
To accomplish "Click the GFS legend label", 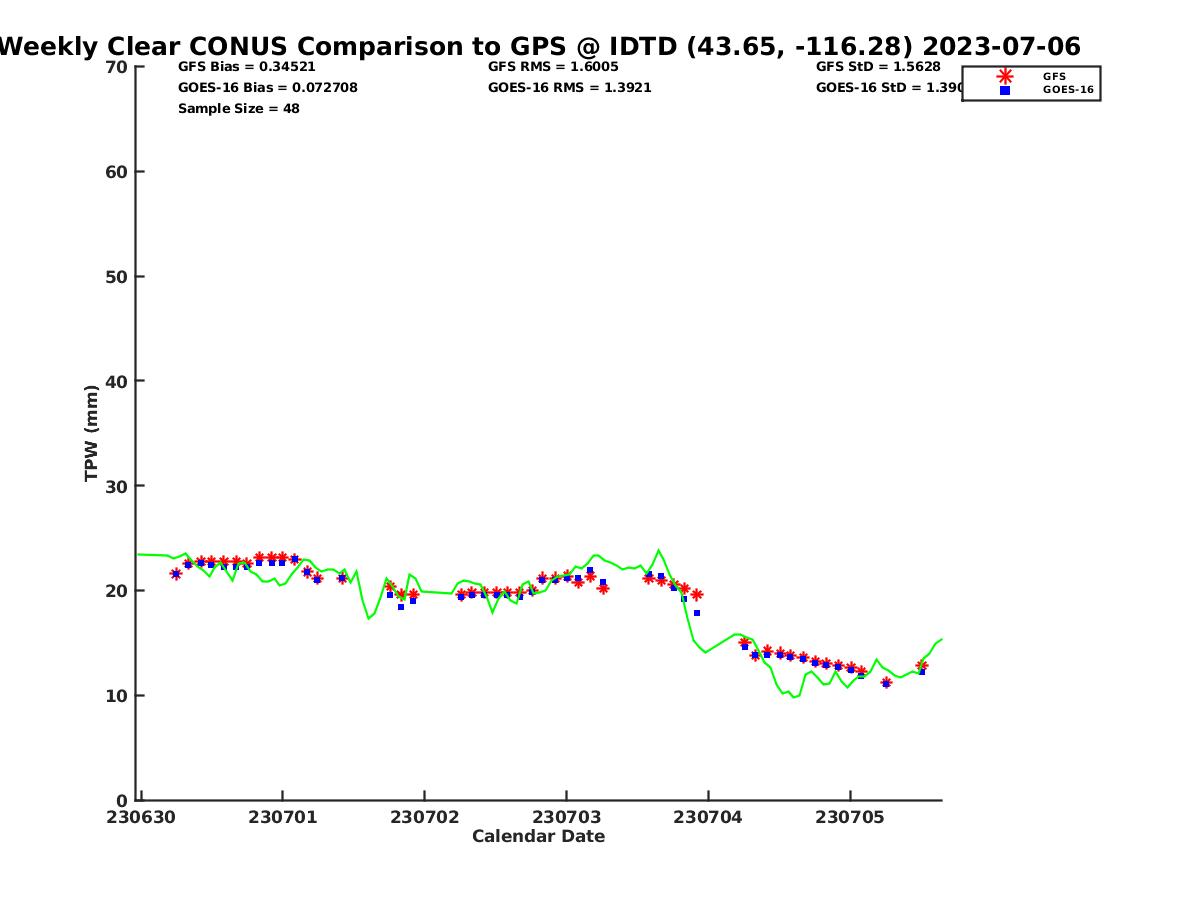I will click(1054, 76).
